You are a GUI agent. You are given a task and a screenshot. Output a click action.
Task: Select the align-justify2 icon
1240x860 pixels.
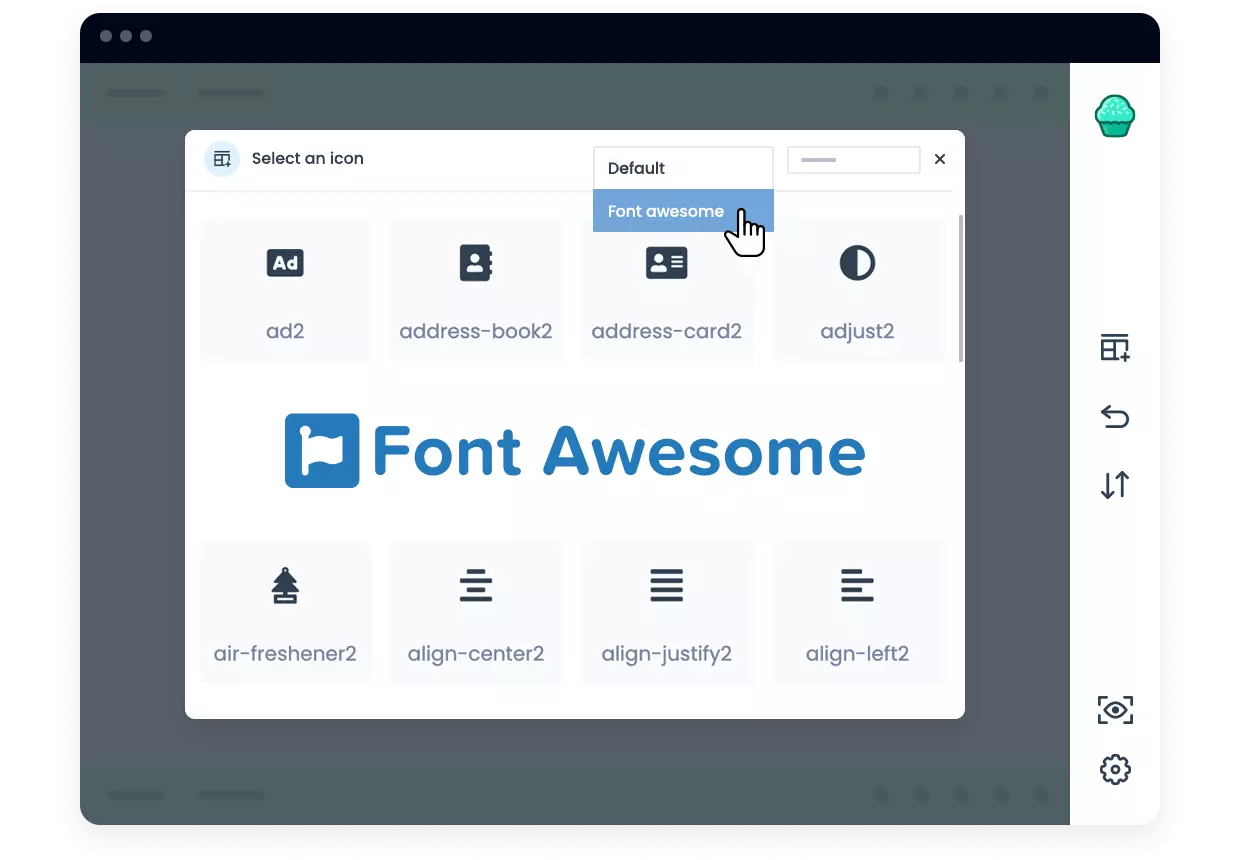pos(667,612)
